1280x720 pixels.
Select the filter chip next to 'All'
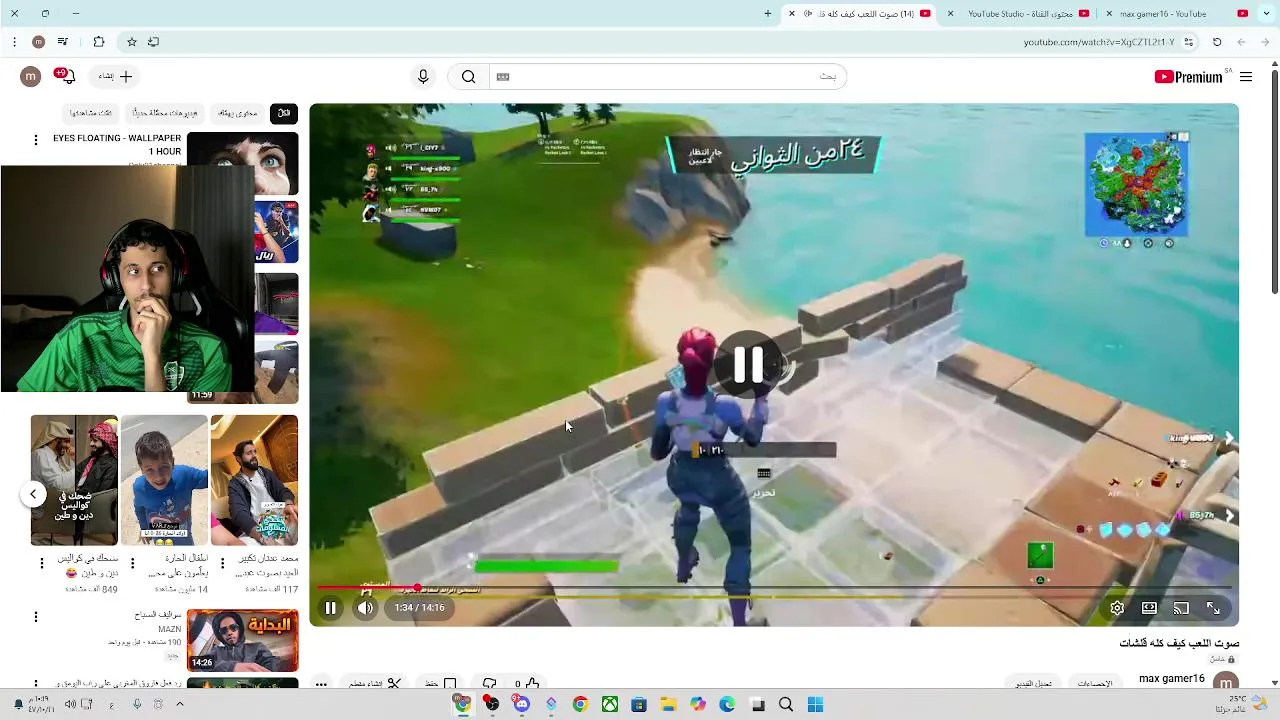point(238,113)
